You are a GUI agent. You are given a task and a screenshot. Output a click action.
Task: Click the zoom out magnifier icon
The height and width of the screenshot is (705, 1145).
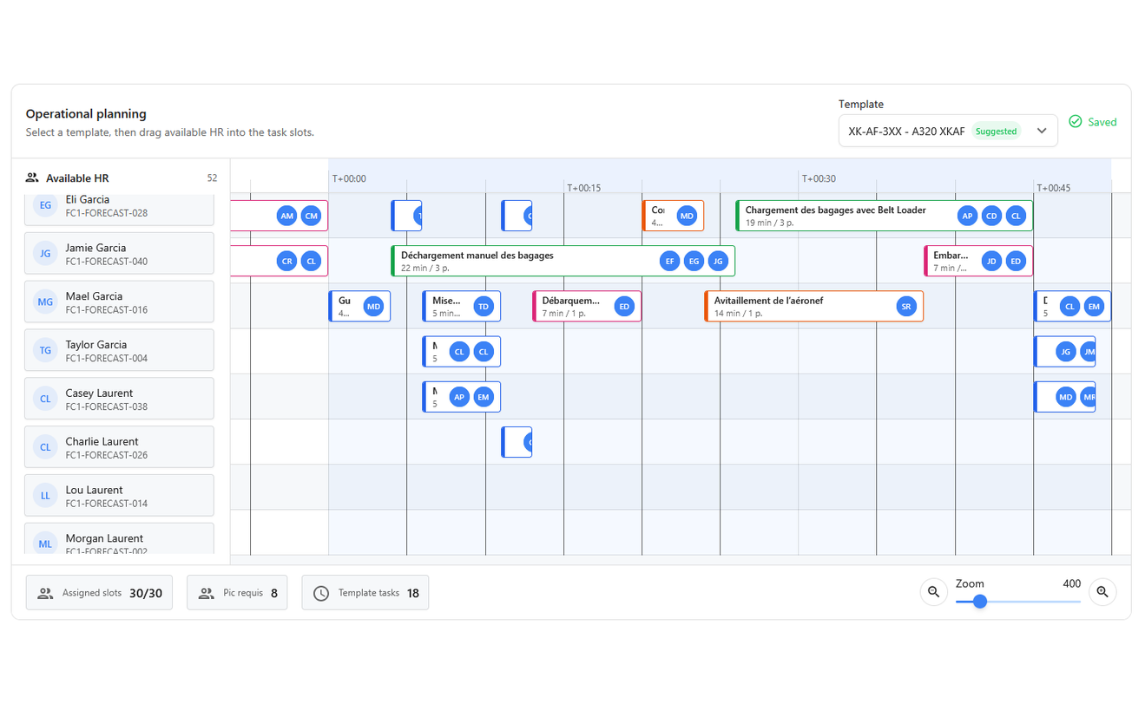click(933, 592)
